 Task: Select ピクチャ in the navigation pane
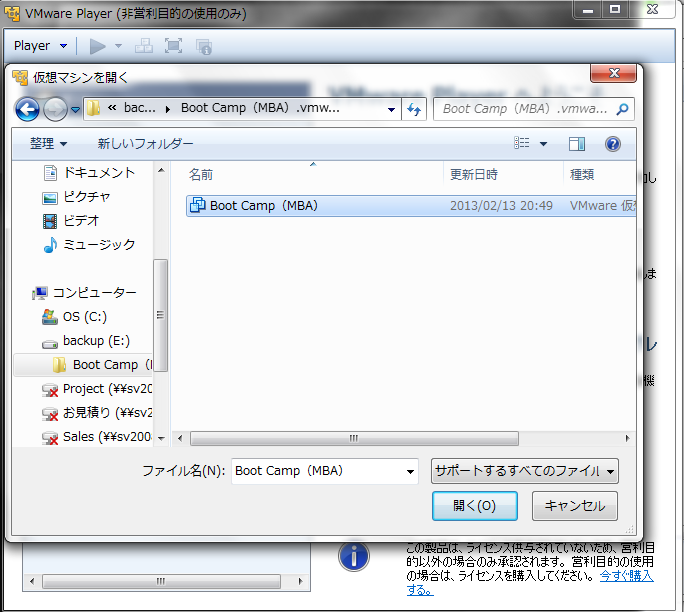coord(77,197)
